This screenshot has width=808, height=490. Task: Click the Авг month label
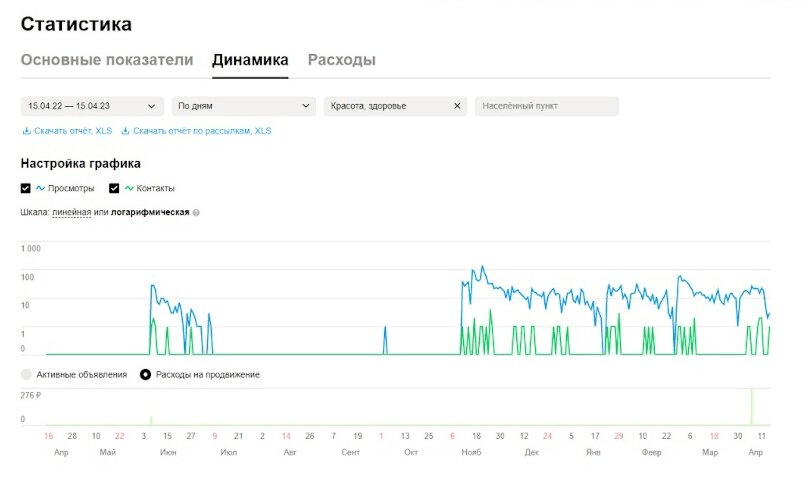coord(290,452)
